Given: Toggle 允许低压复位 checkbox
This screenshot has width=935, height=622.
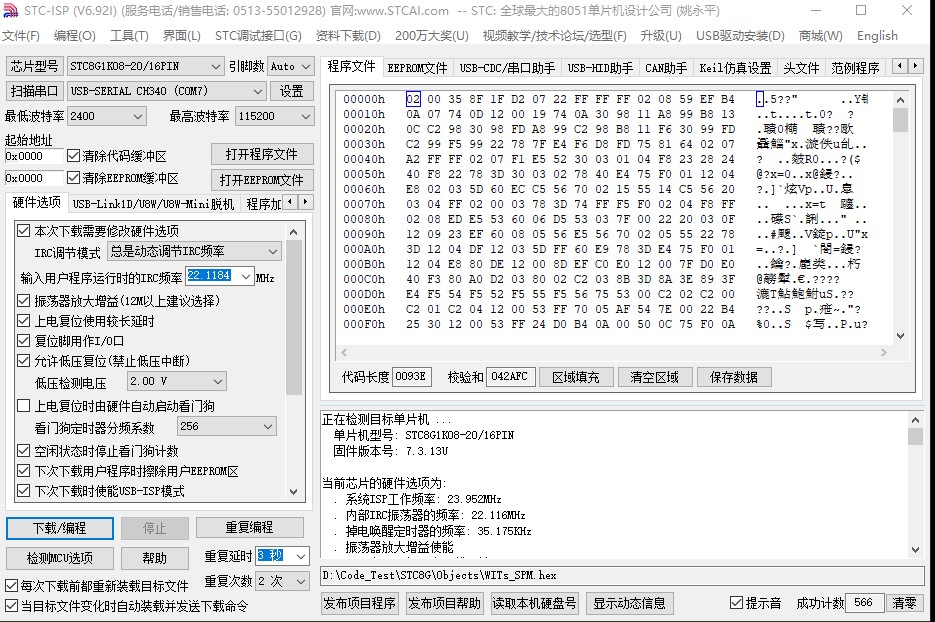Looking at the screenshot, I should 24,361.
